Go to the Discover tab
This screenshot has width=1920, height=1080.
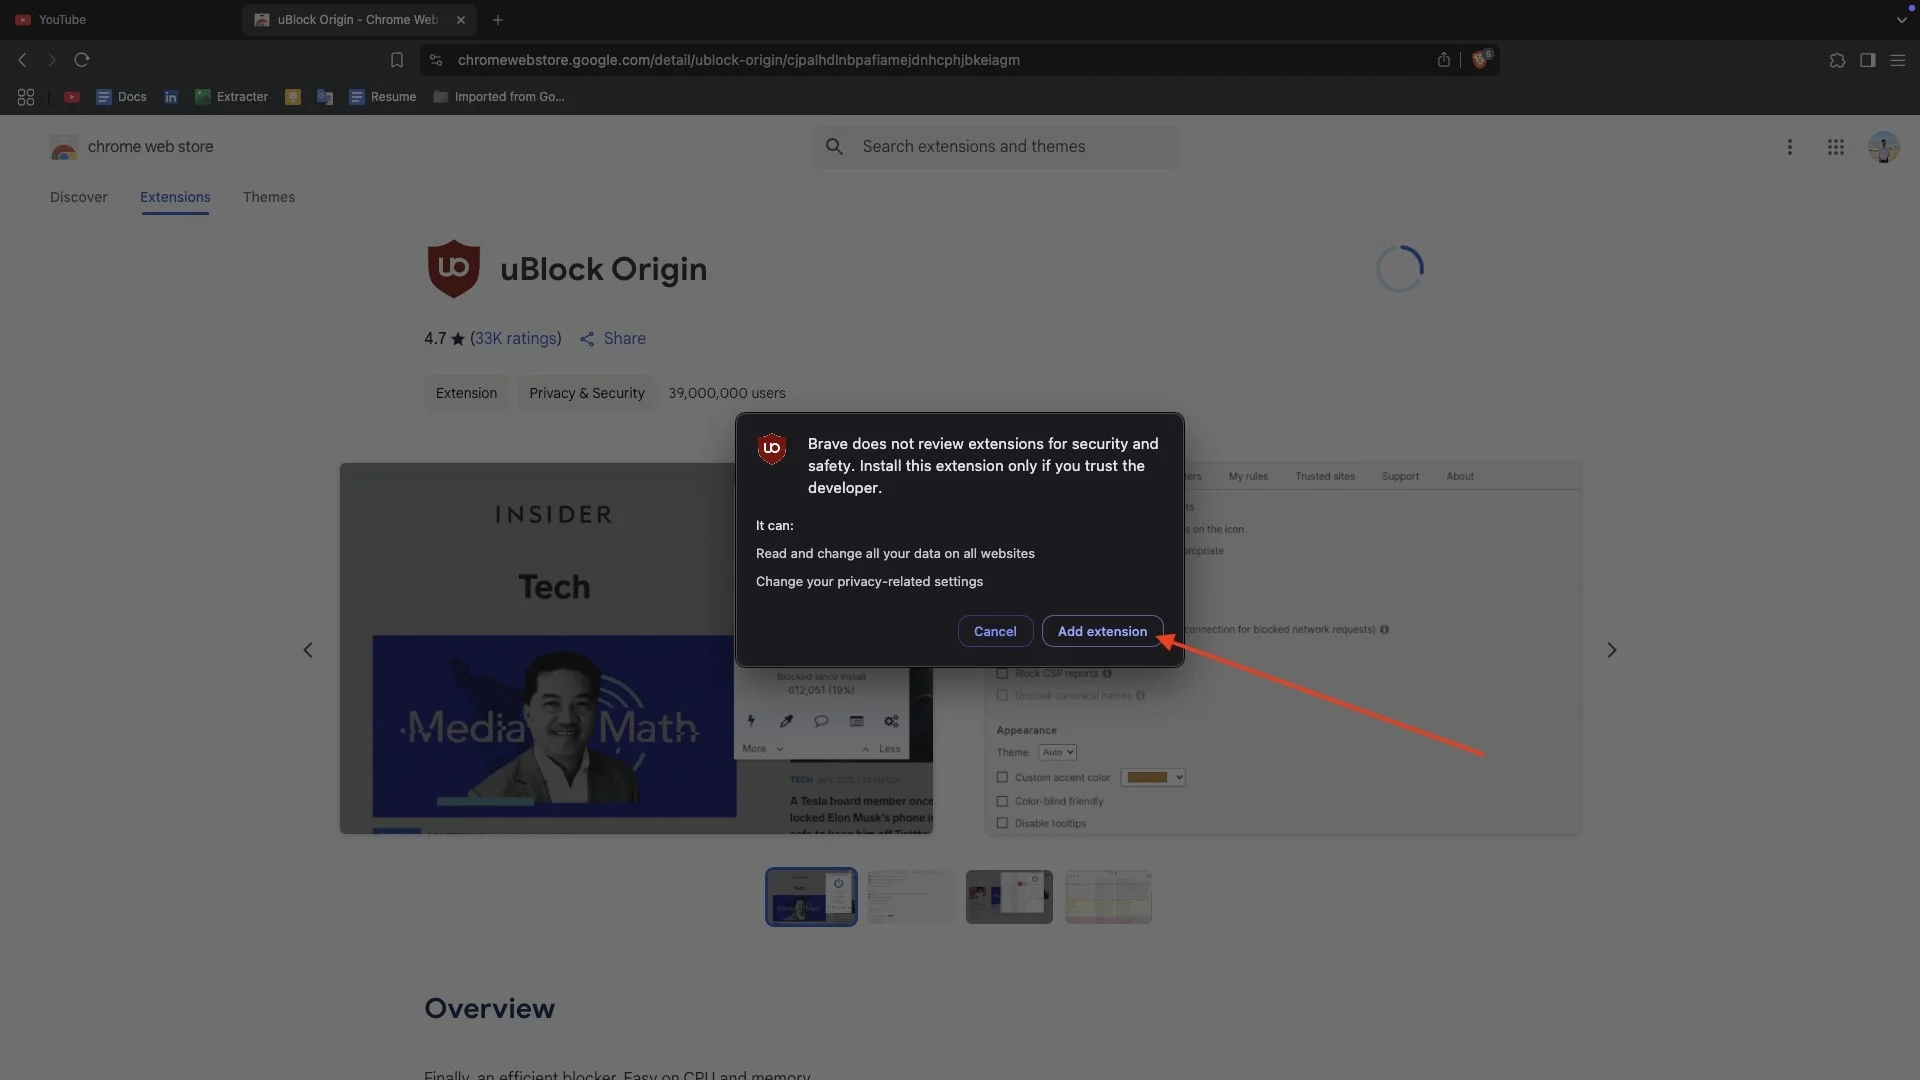pos(79,197)
